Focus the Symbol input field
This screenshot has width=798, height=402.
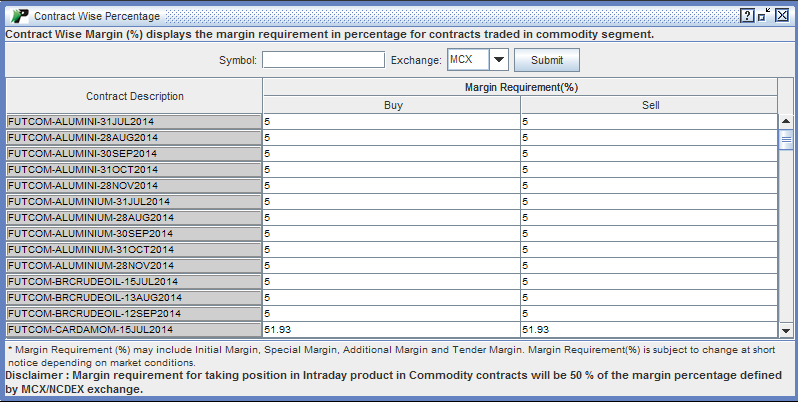pyautogui.click(x=323, y=60)
